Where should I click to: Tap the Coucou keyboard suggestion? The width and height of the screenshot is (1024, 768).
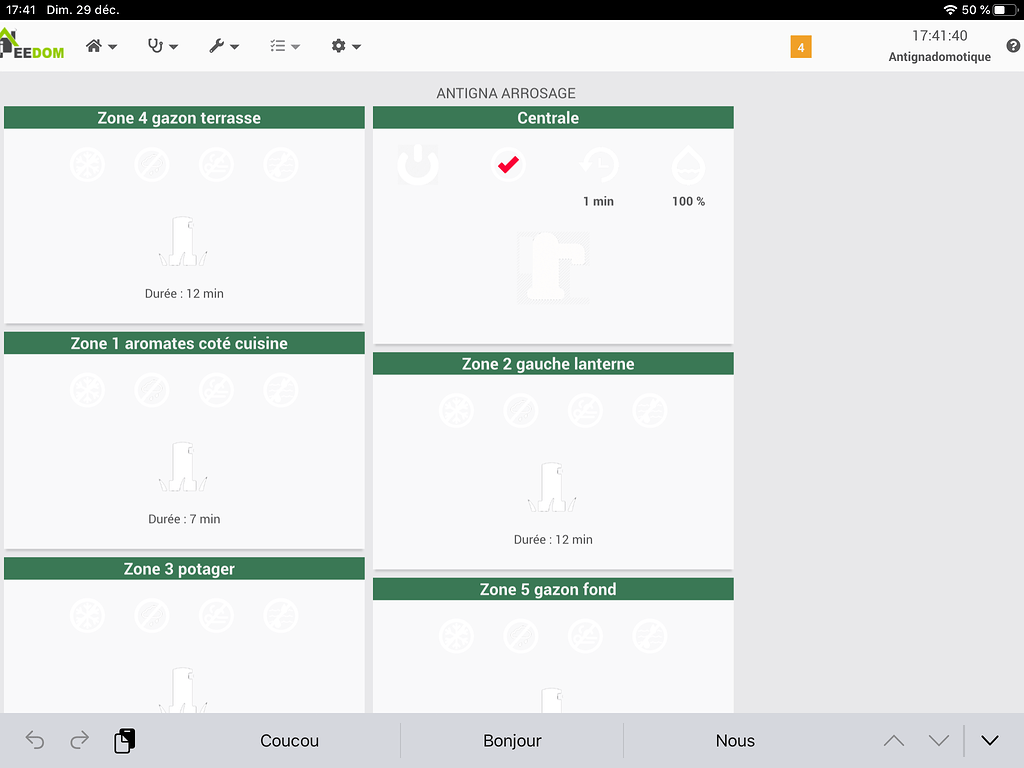[x=289, y=740]
